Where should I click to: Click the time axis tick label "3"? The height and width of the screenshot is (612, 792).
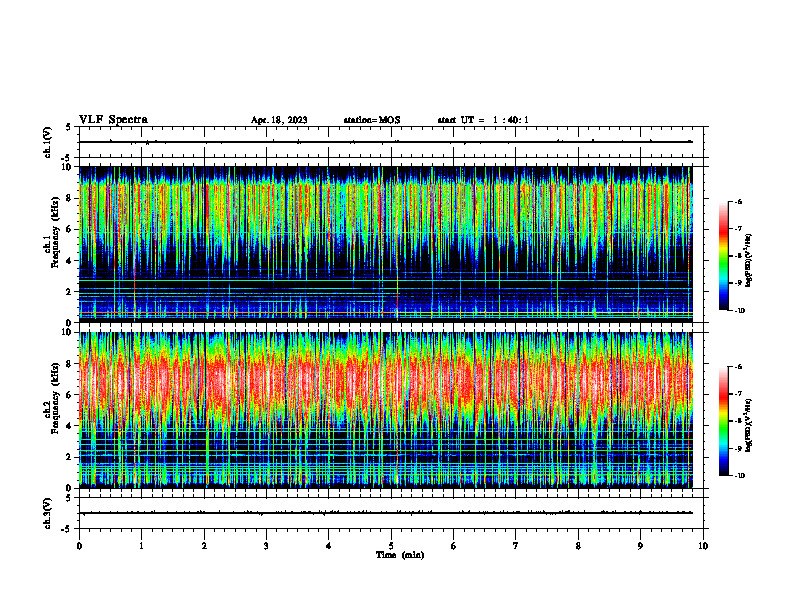click(x=266, y=545)
